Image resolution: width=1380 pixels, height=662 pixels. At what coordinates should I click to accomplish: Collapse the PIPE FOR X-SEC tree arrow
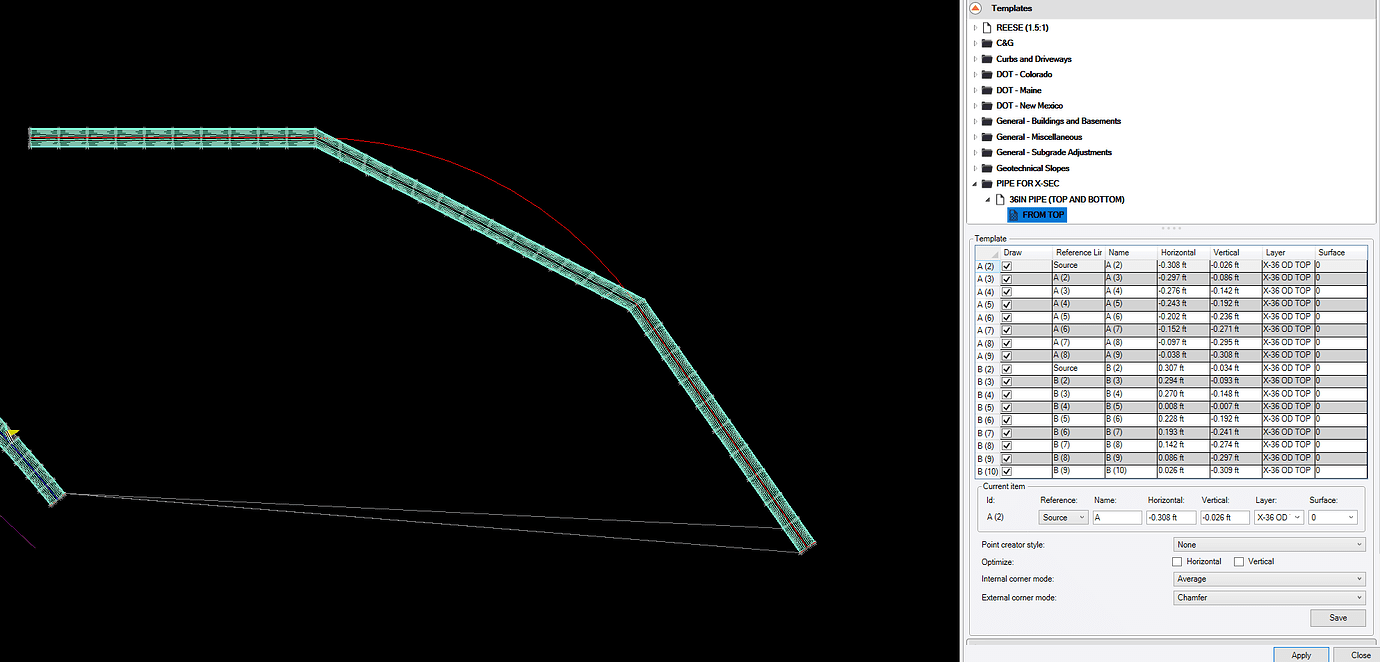(975, 183)
